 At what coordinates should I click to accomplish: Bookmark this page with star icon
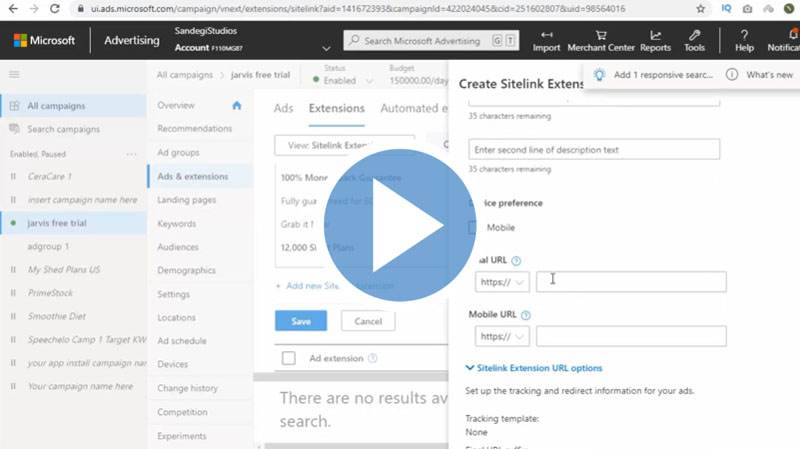(x=701, y=9)
